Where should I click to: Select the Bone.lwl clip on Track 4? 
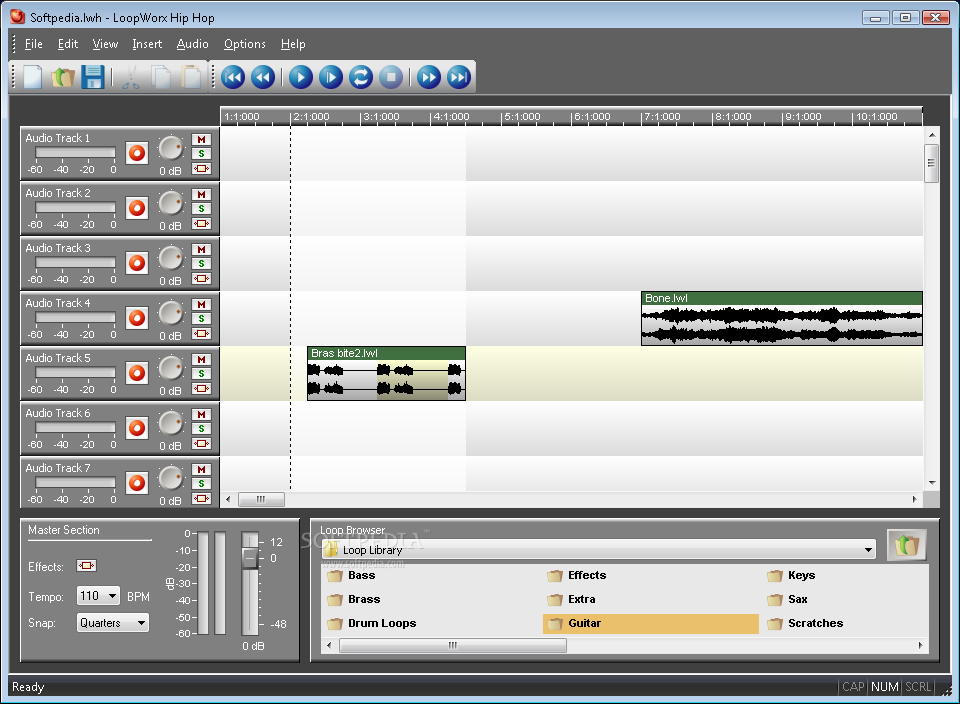[782, 319]
